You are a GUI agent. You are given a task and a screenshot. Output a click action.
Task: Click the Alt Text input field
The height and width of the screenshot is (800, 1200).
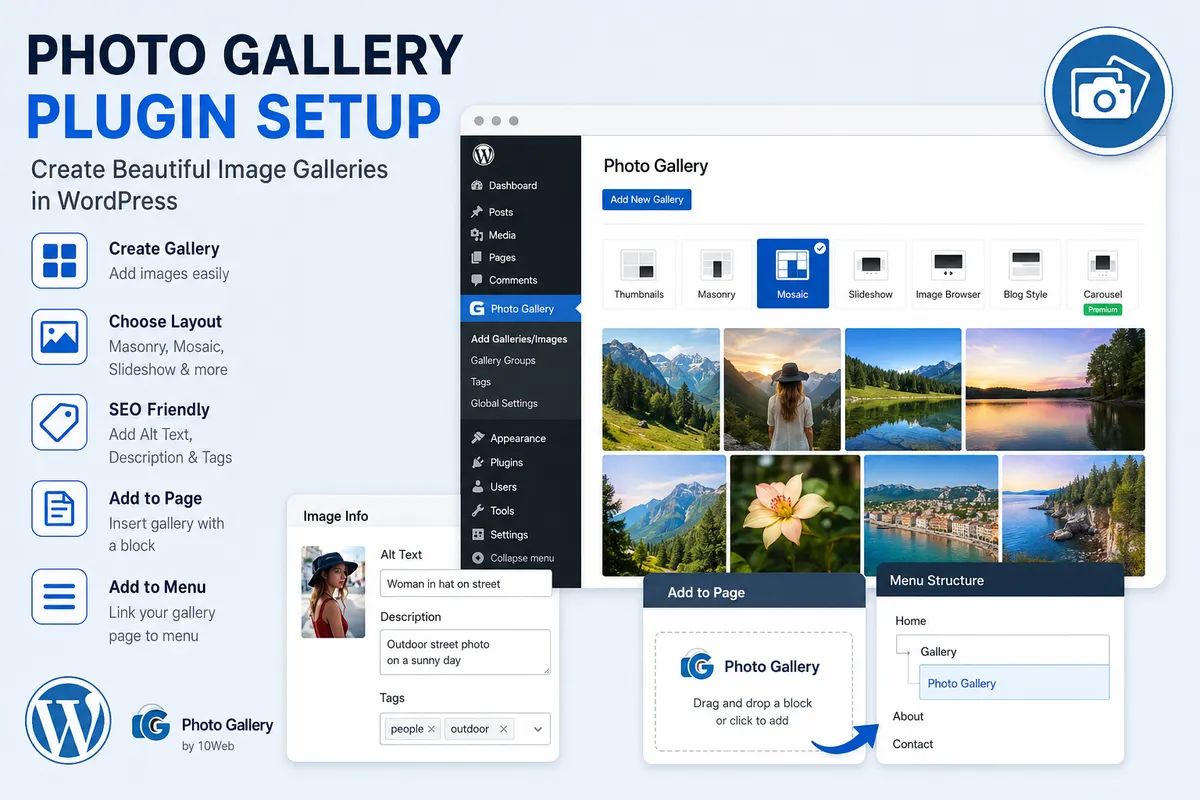tap(466, 584)
